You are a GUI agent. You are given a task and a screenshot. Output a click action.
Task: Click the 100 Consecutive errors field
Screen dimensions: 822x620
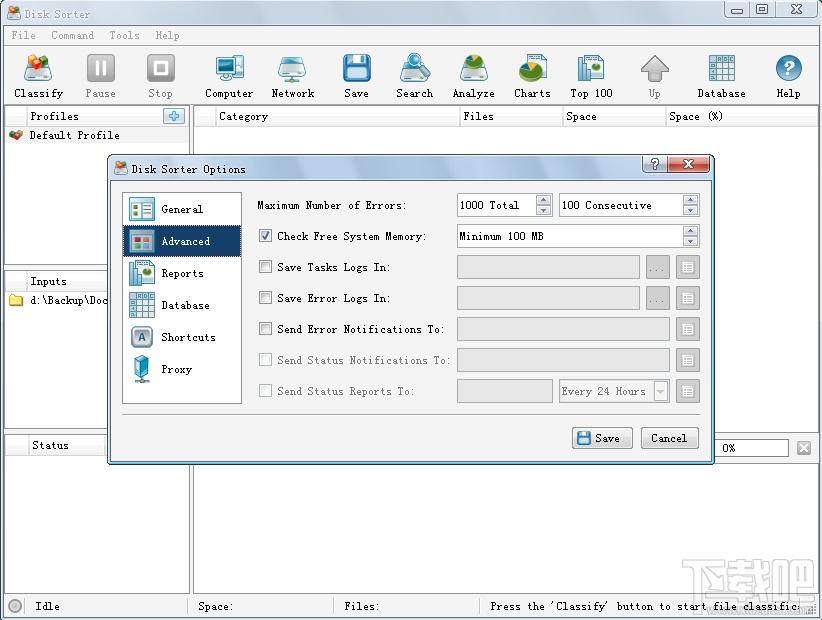click(621, 205)
